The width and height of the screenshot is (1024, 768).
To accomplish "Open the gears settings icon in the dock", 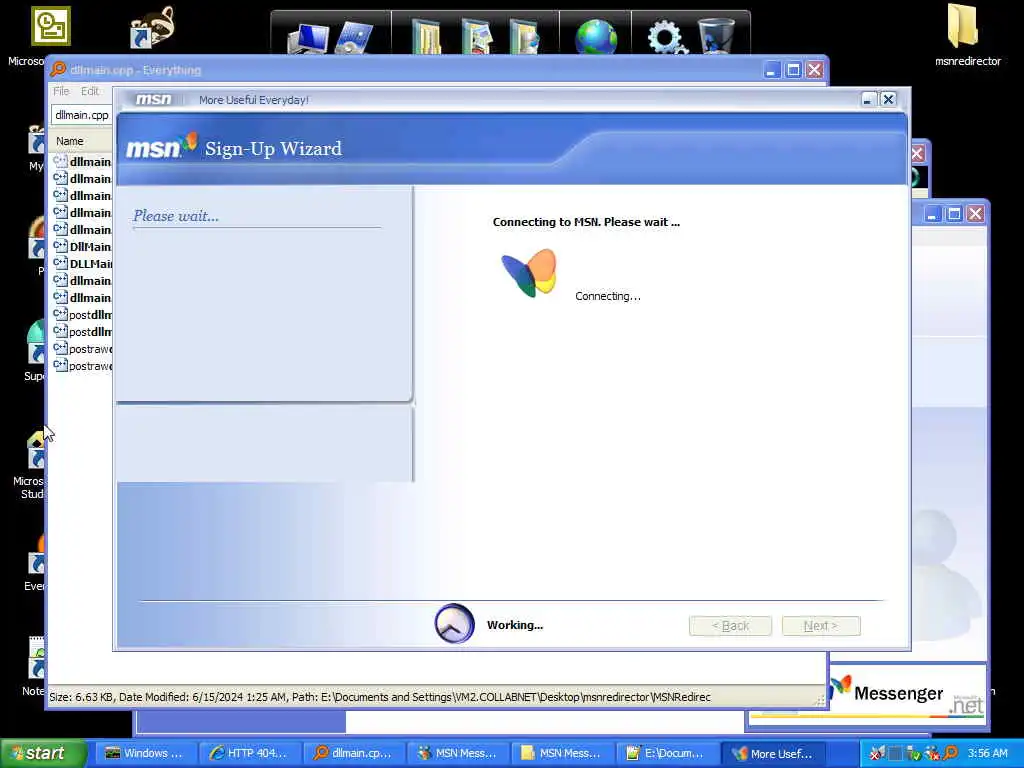I will click(x=666, y=37).
